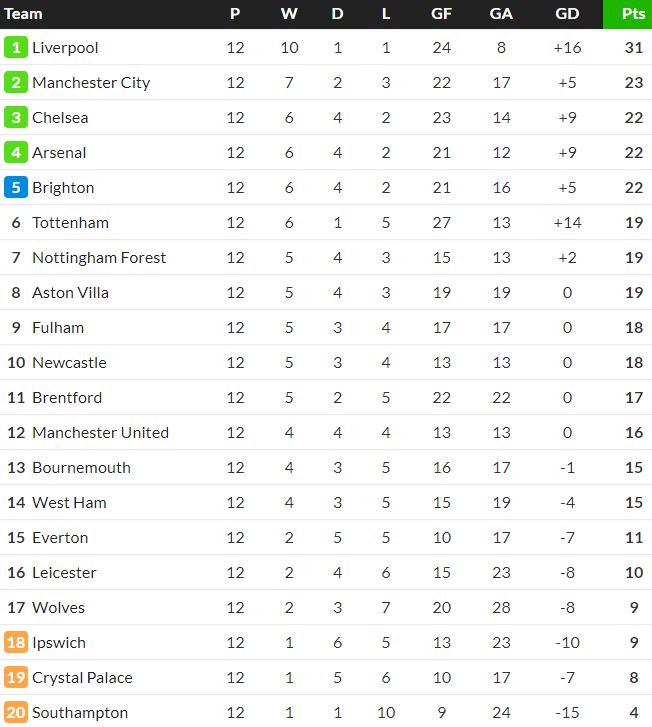
Task: Sort by the GF column header
Action: pyautogui.click(x=441, y=14)
